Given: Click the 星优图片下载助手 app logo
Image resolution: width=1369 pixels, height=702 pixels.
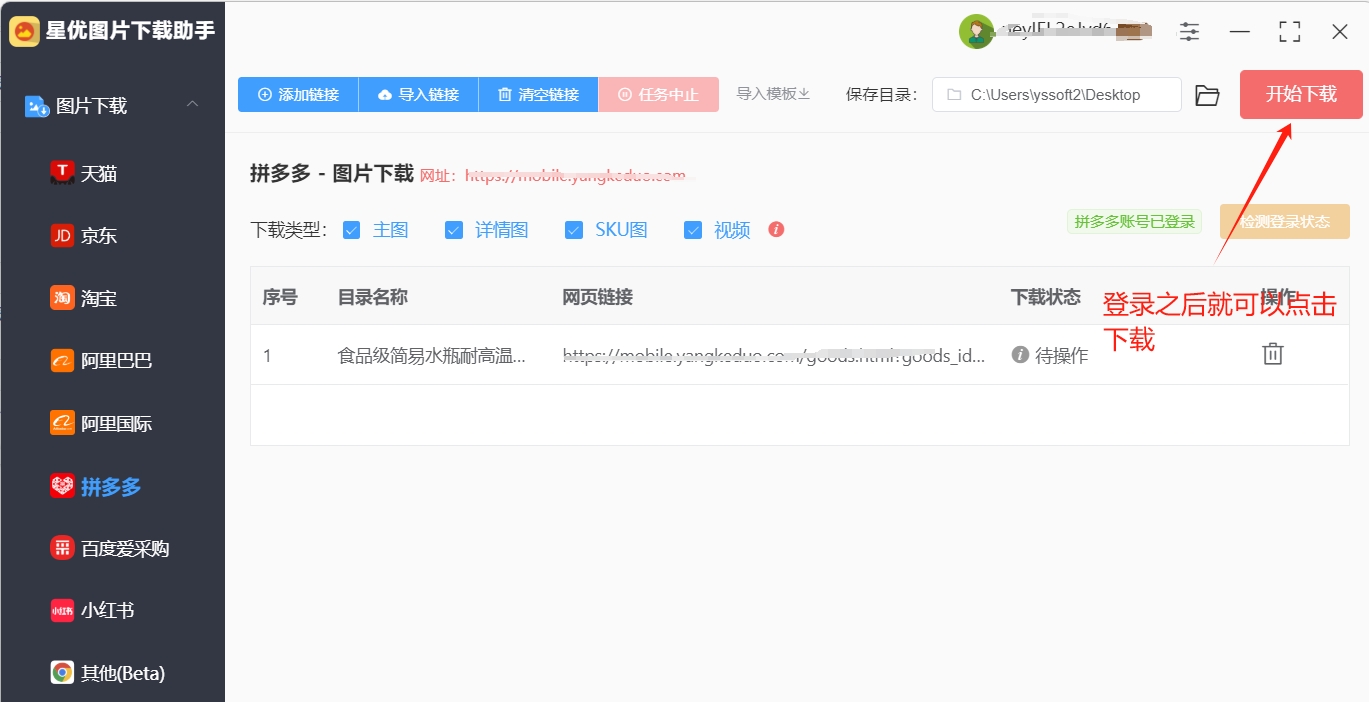Looking at the screenshot, I should [24, 30].
